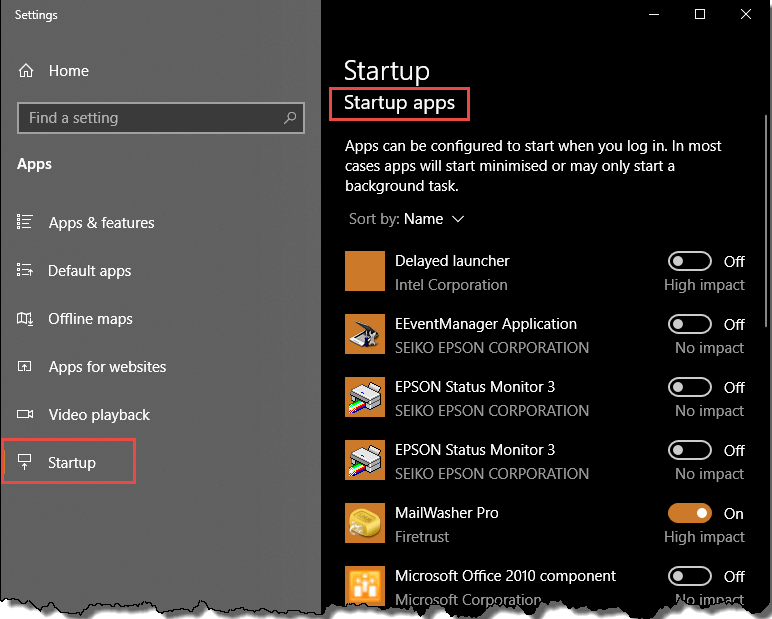Click the magnifier icon in search box

pyautogui.click(x=290, y=118)
